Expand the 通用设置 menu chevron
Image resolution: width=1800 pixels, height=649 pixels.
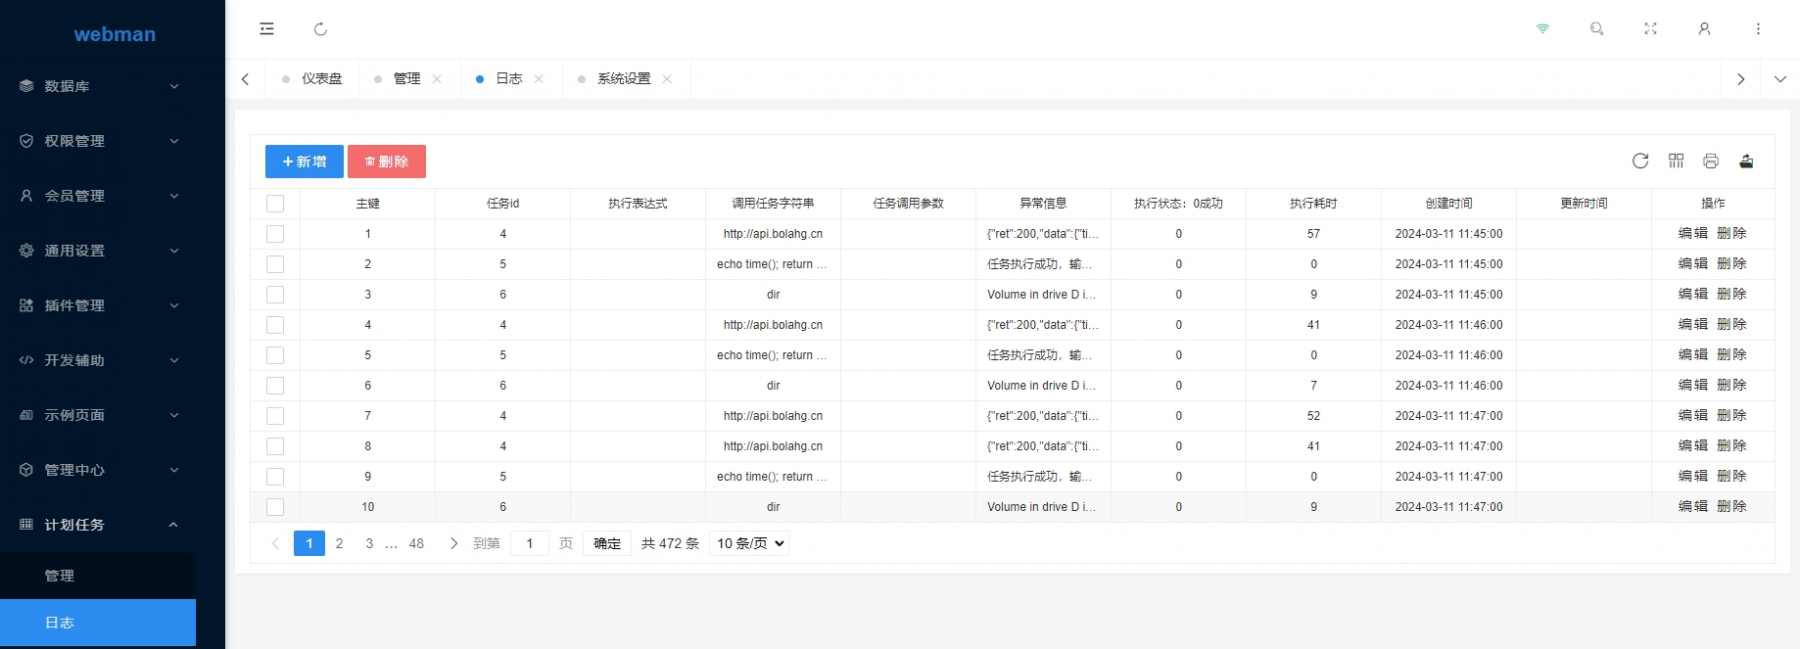click(174, 250)
